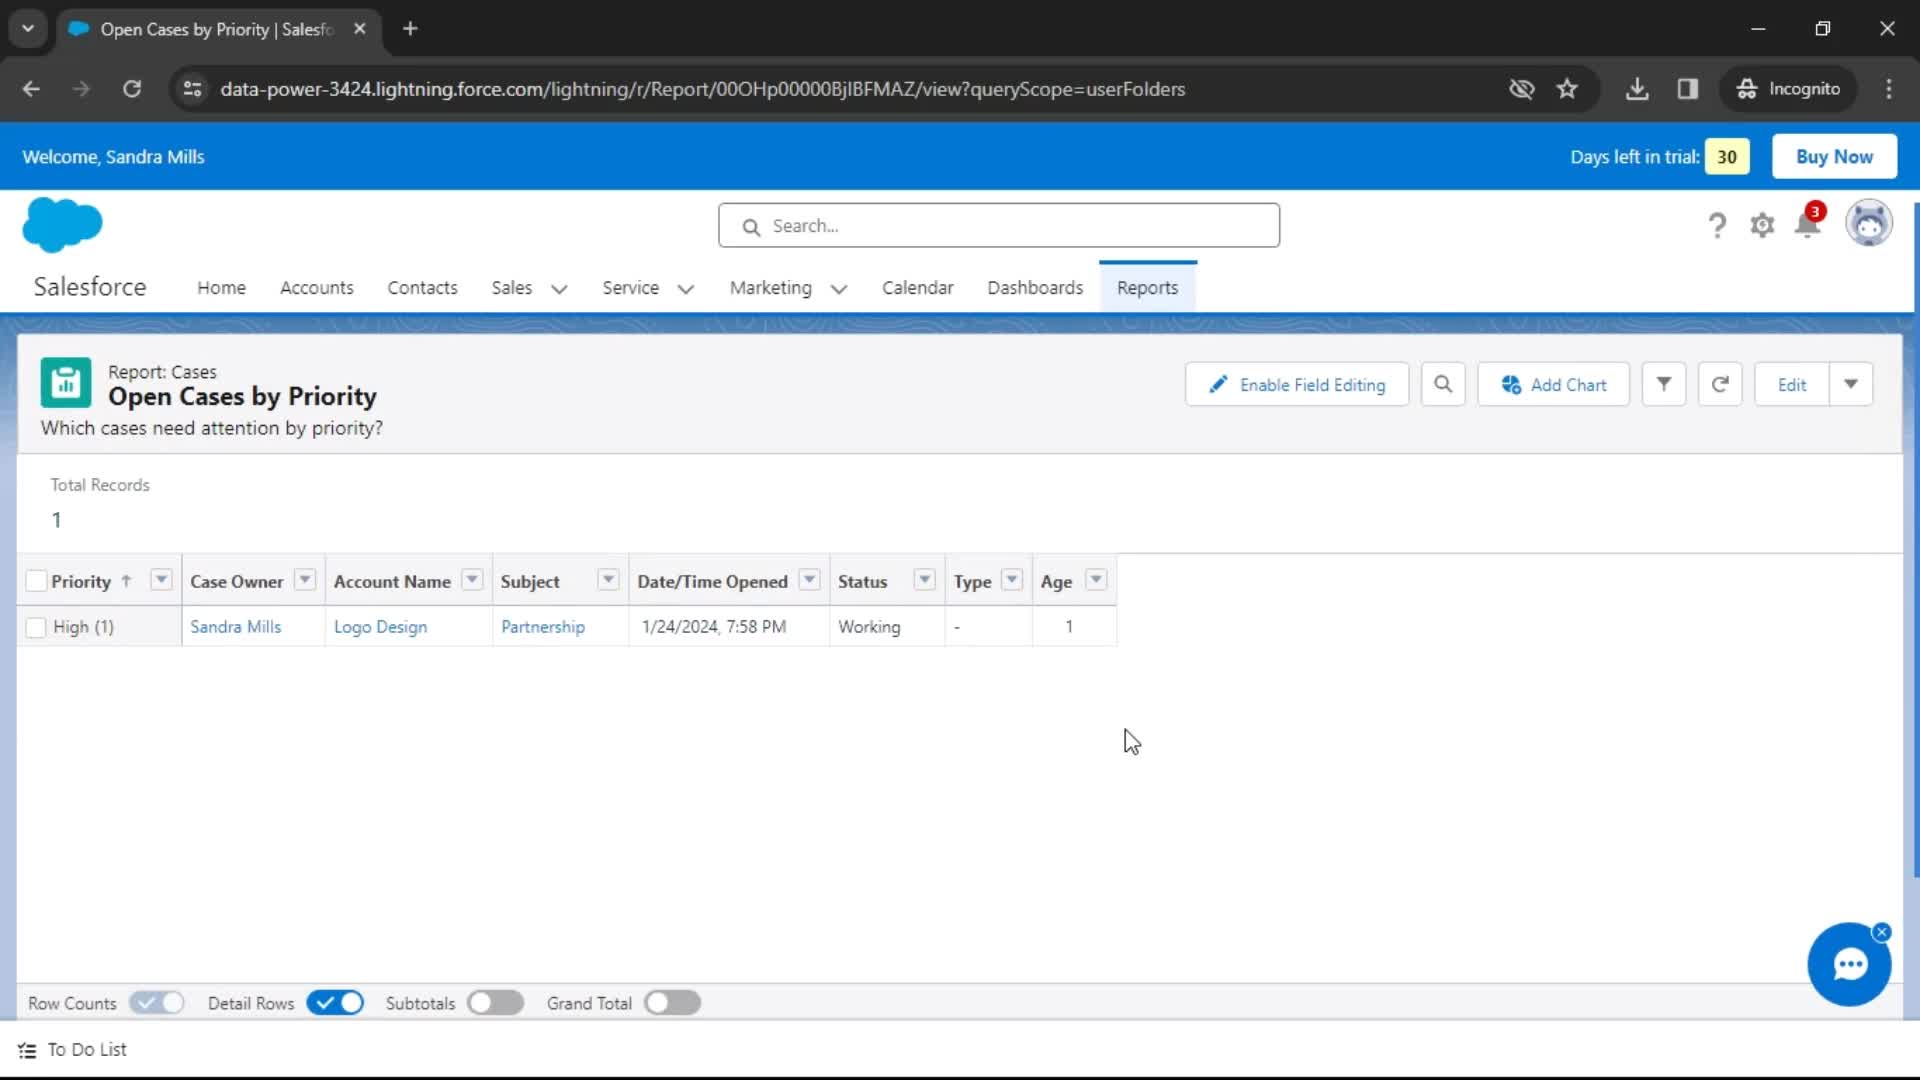Image resolution: width=1920 pixels, height=1080 pixels.
Task: Open the Contacts tab
Action: point(422,288)
